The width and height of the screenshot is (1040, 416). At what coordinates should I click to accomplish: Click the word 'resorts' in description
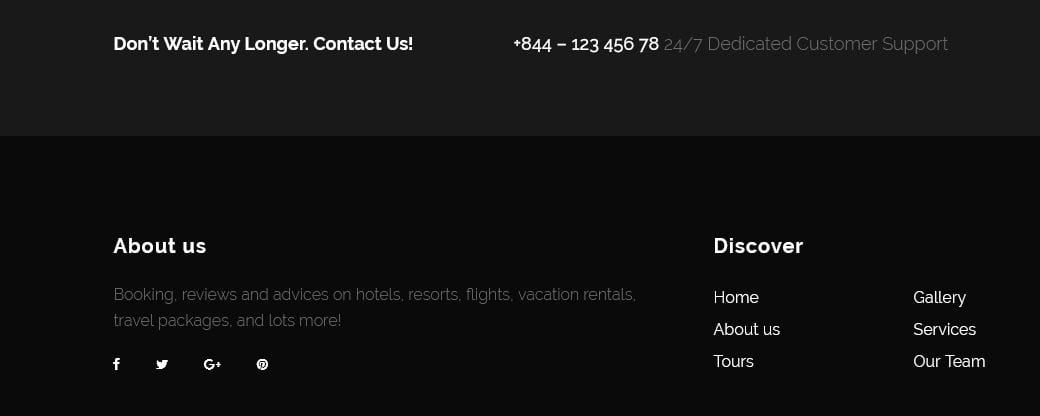pyautogui.click(x=434, y=295)
